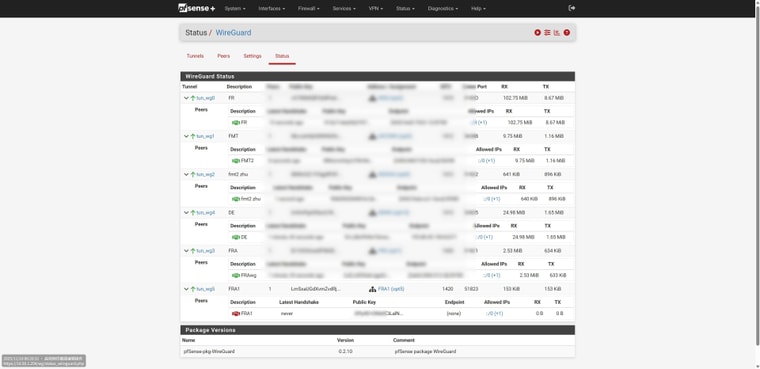Click the green up arrow of tun_wg4
Screen dimensions: 760x369
tap(193, 213)
